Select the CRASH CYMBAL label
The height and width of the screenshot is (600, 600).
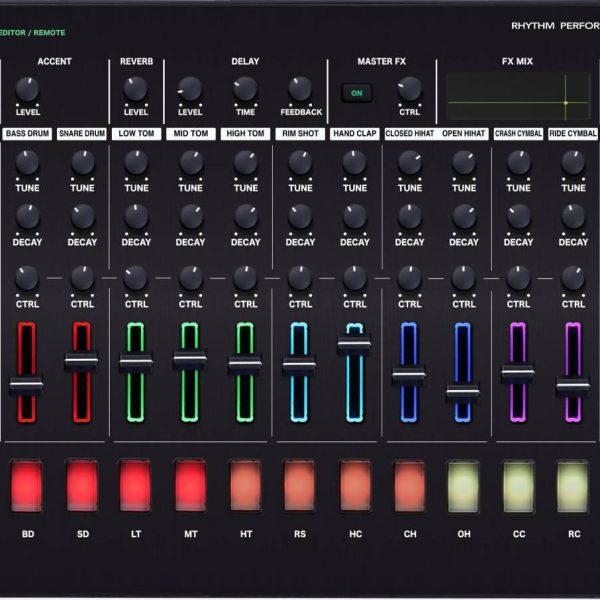point(518,134)
